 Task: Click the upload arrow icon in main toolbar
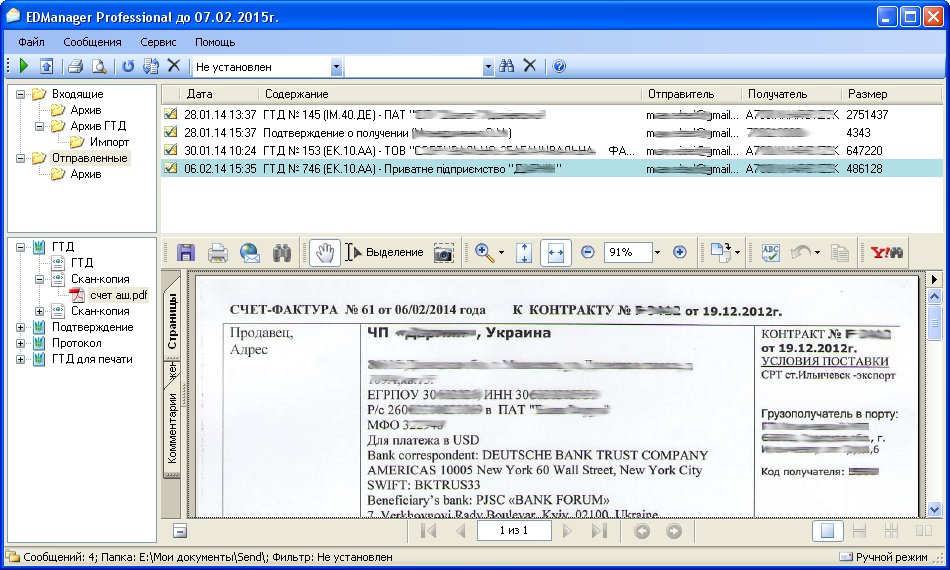47,66
